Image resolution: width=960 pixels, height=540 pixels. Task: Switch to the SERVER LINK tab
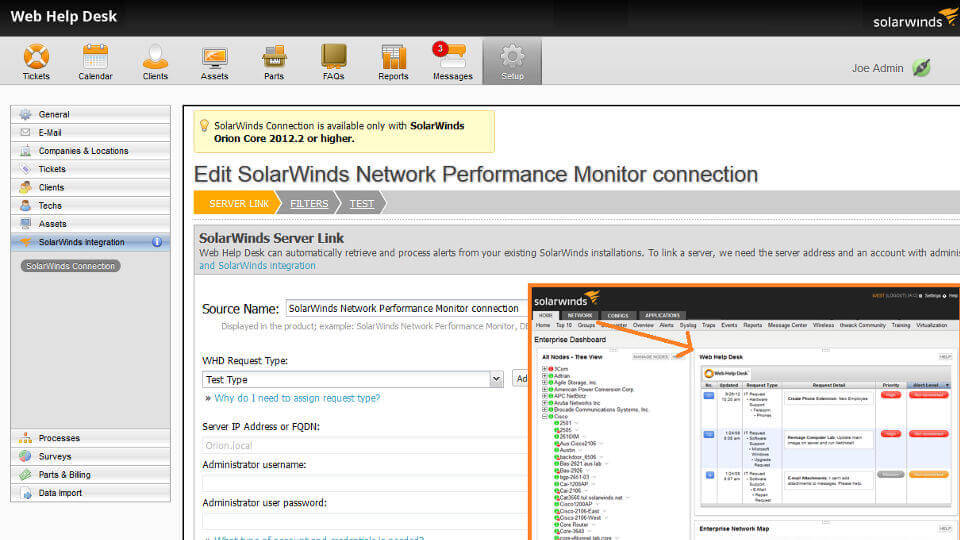click(x=238, y=203)
